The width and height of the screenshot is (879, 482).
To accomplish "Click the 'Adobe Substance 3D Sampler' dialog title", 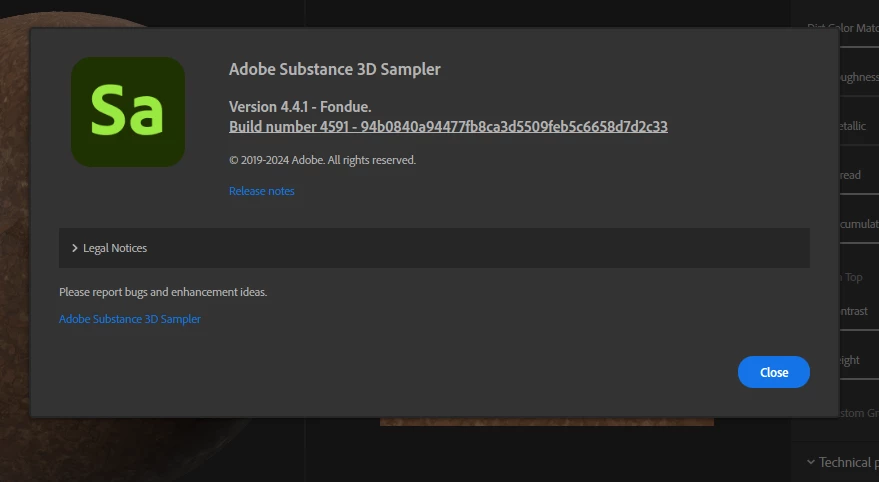I will coord(335,69).
